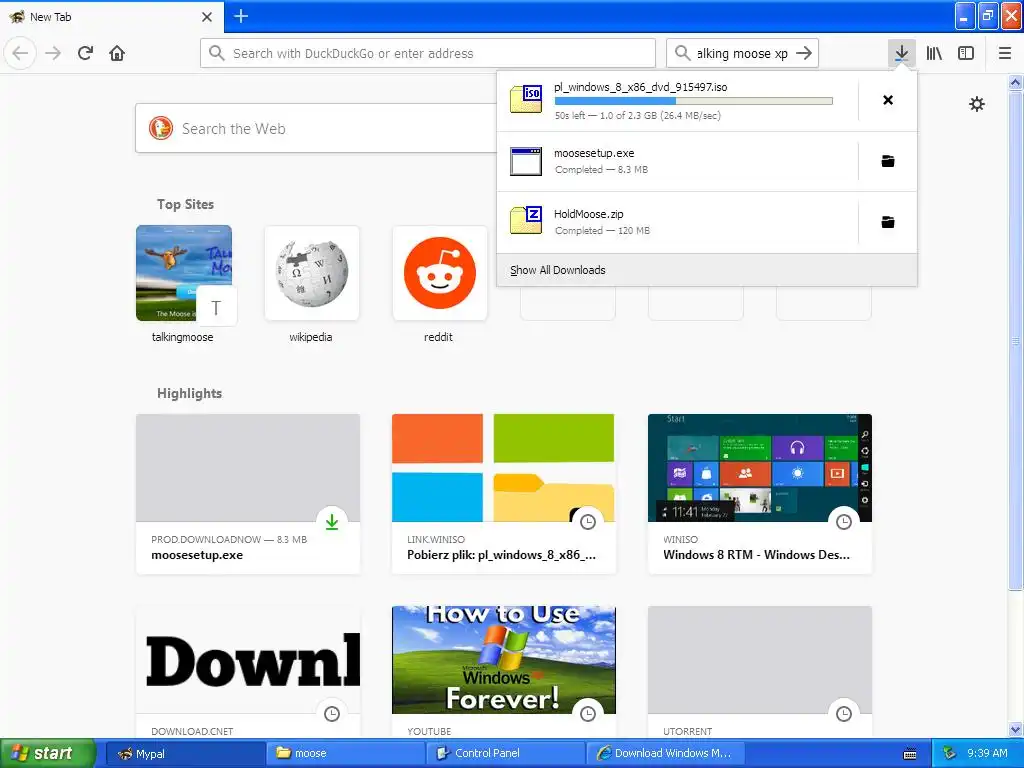Click the history clock on Windows 8 RTM card
The height and width of the screenshot is (768, 1024).
point(844,522)
